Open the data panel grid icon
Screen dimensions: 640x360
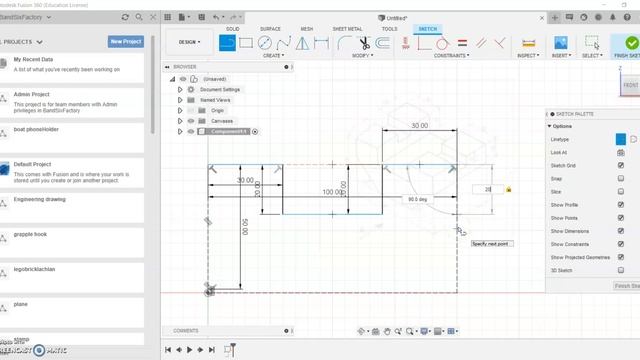coord(168,17)
